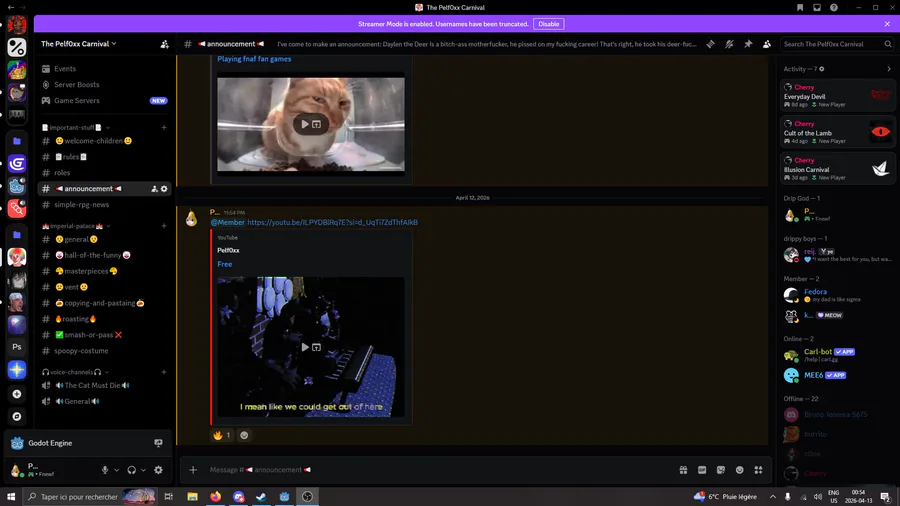This screenshot has width=900, height=506.
Task: Expand the Activity panel chevron
Action: pyautogui.click(x=889, y=69)
